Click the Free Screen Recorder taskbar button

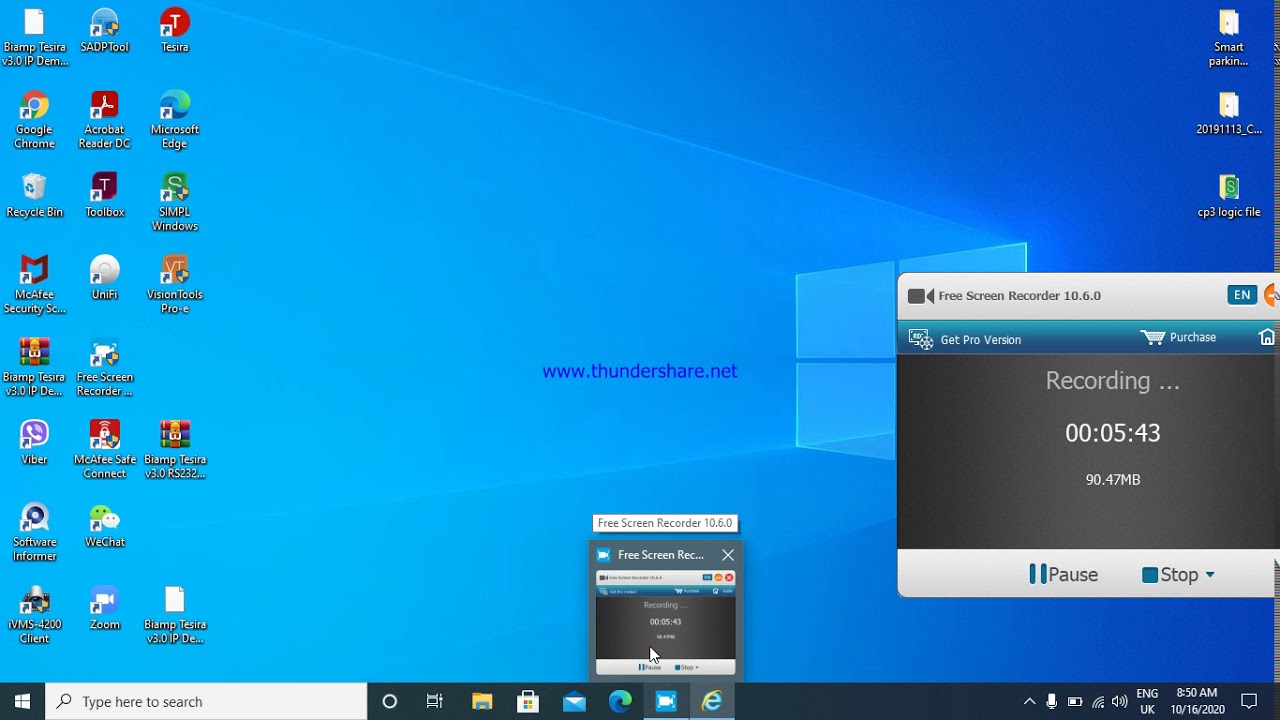tap(666, 701)
